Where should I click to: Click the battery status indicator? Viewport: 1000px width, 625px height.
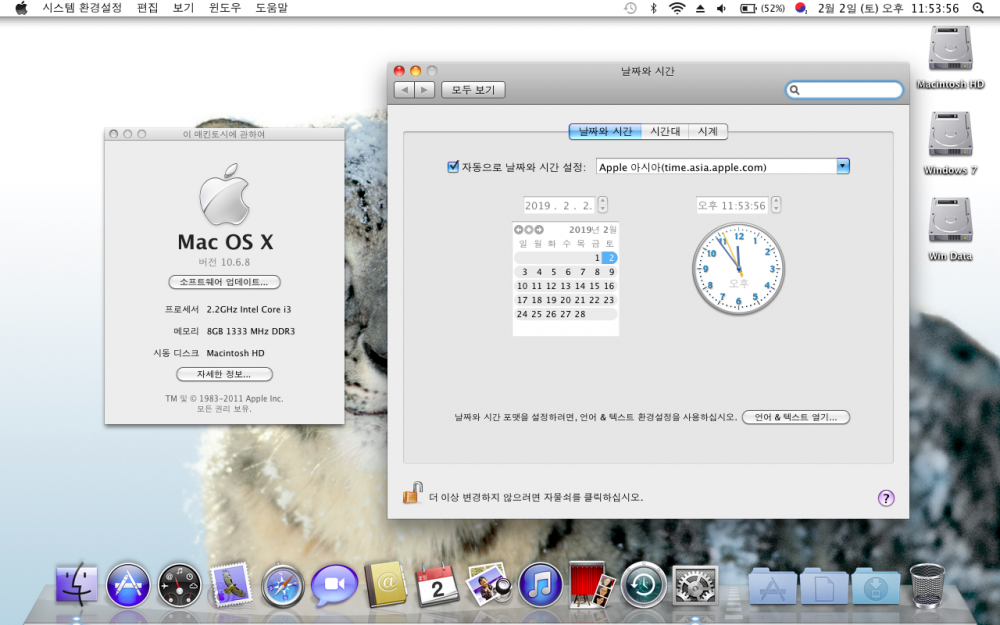click(x=762, y=8)
